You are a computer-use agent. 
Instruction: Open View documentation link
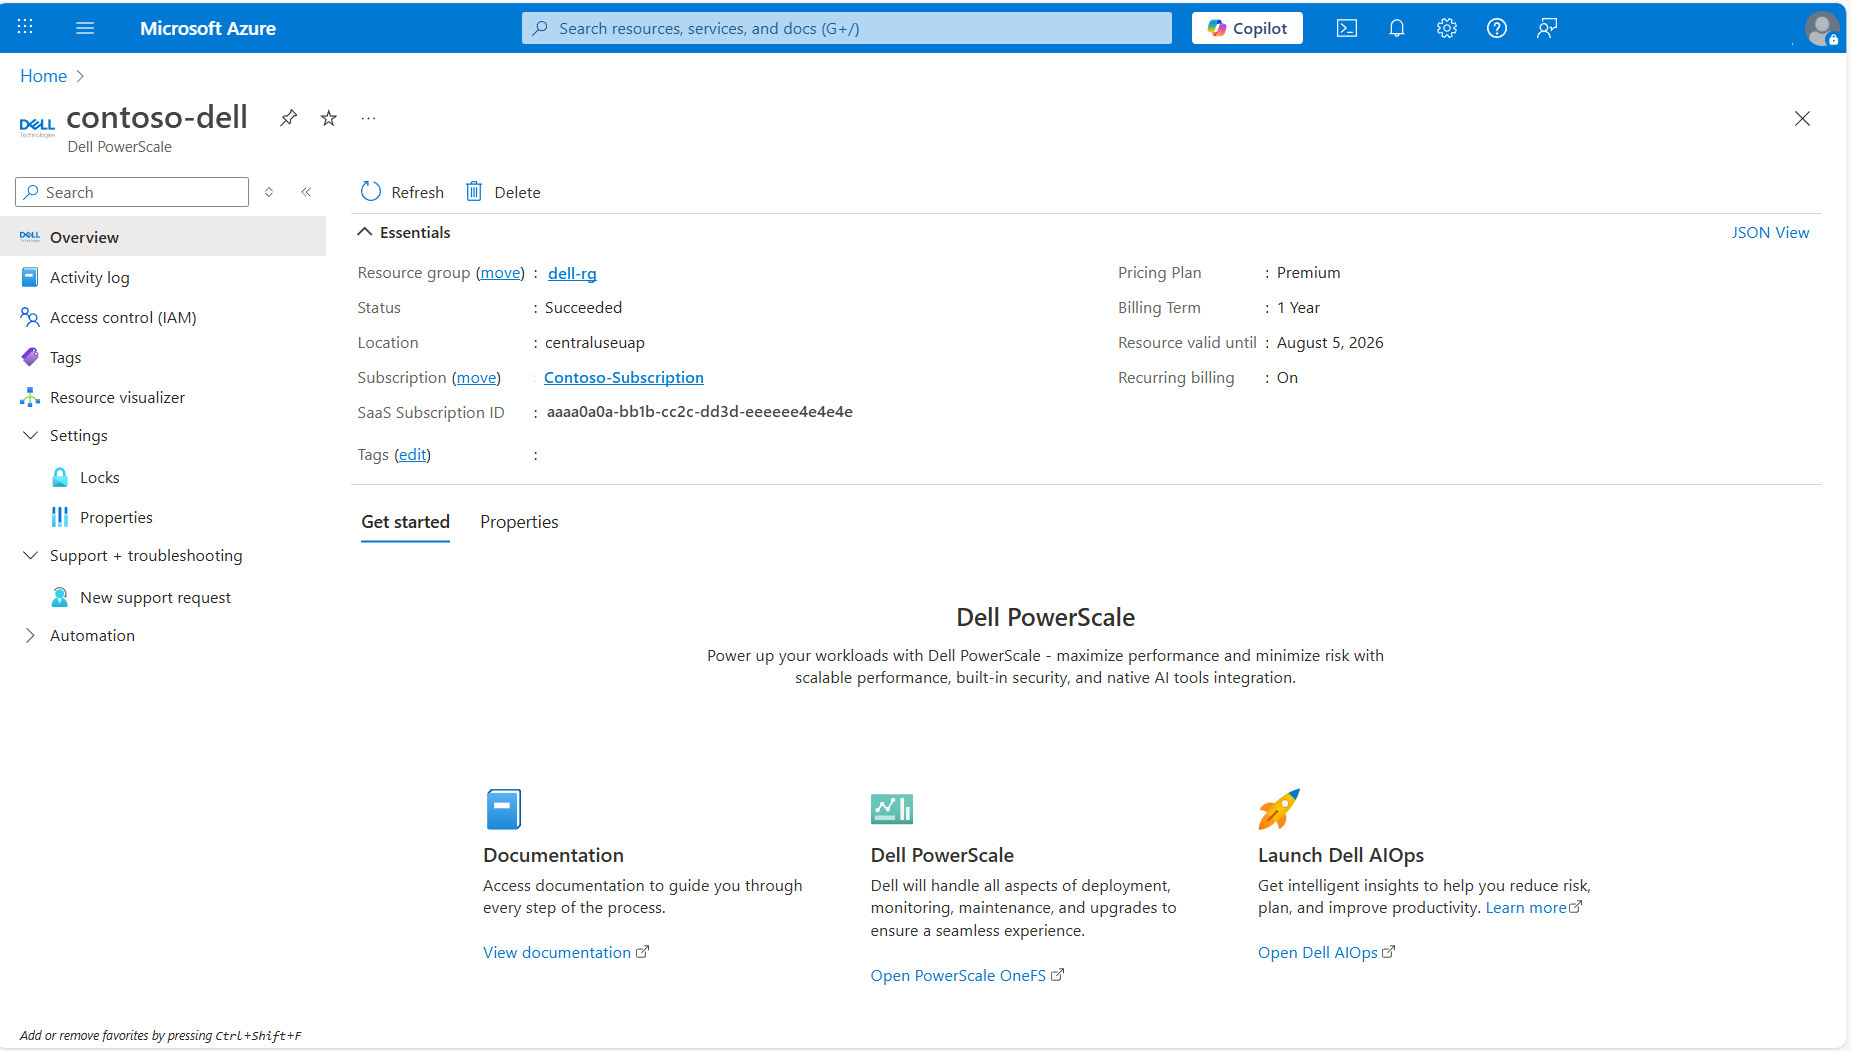(566, 953)
